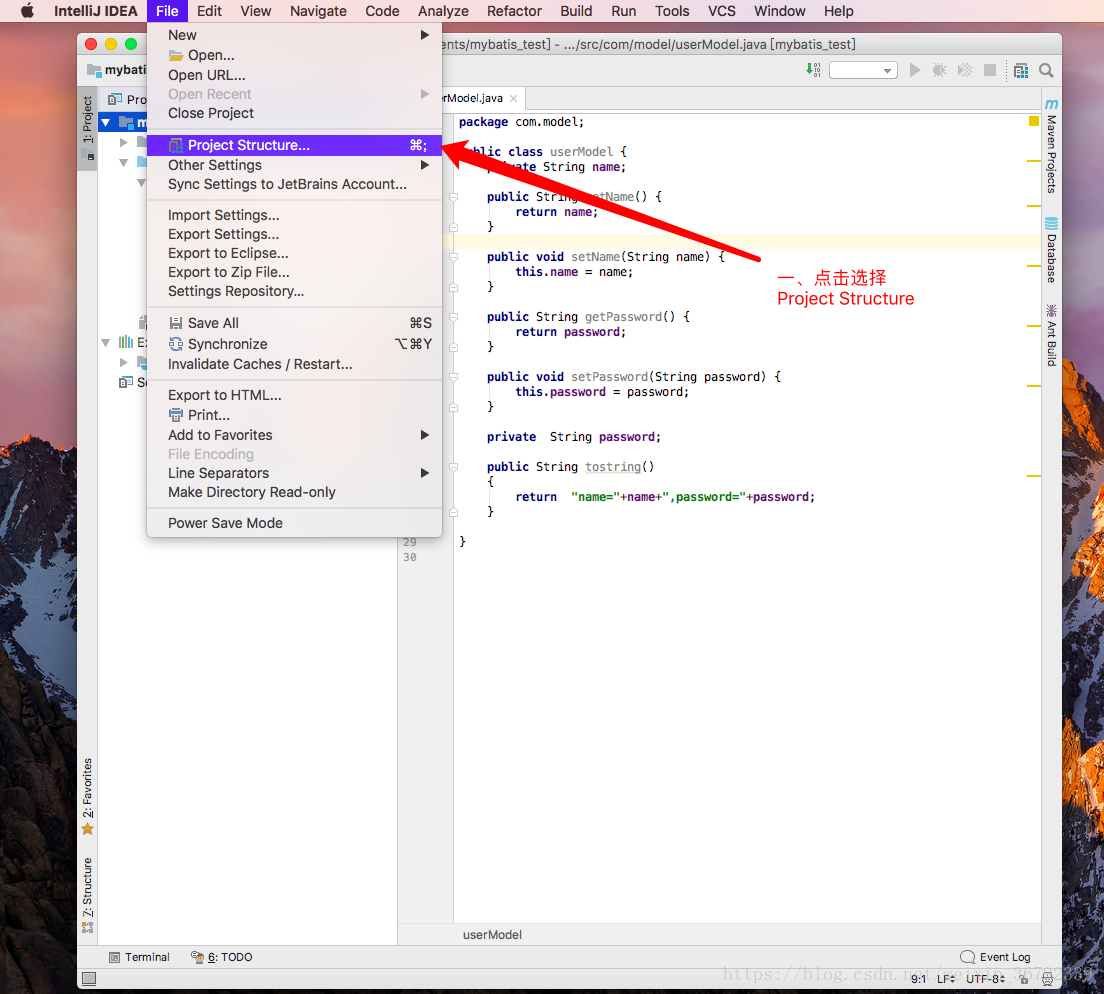Open the Refactor menu in menu bar
The image size is (1104, 994).
[x=514, y=11]
